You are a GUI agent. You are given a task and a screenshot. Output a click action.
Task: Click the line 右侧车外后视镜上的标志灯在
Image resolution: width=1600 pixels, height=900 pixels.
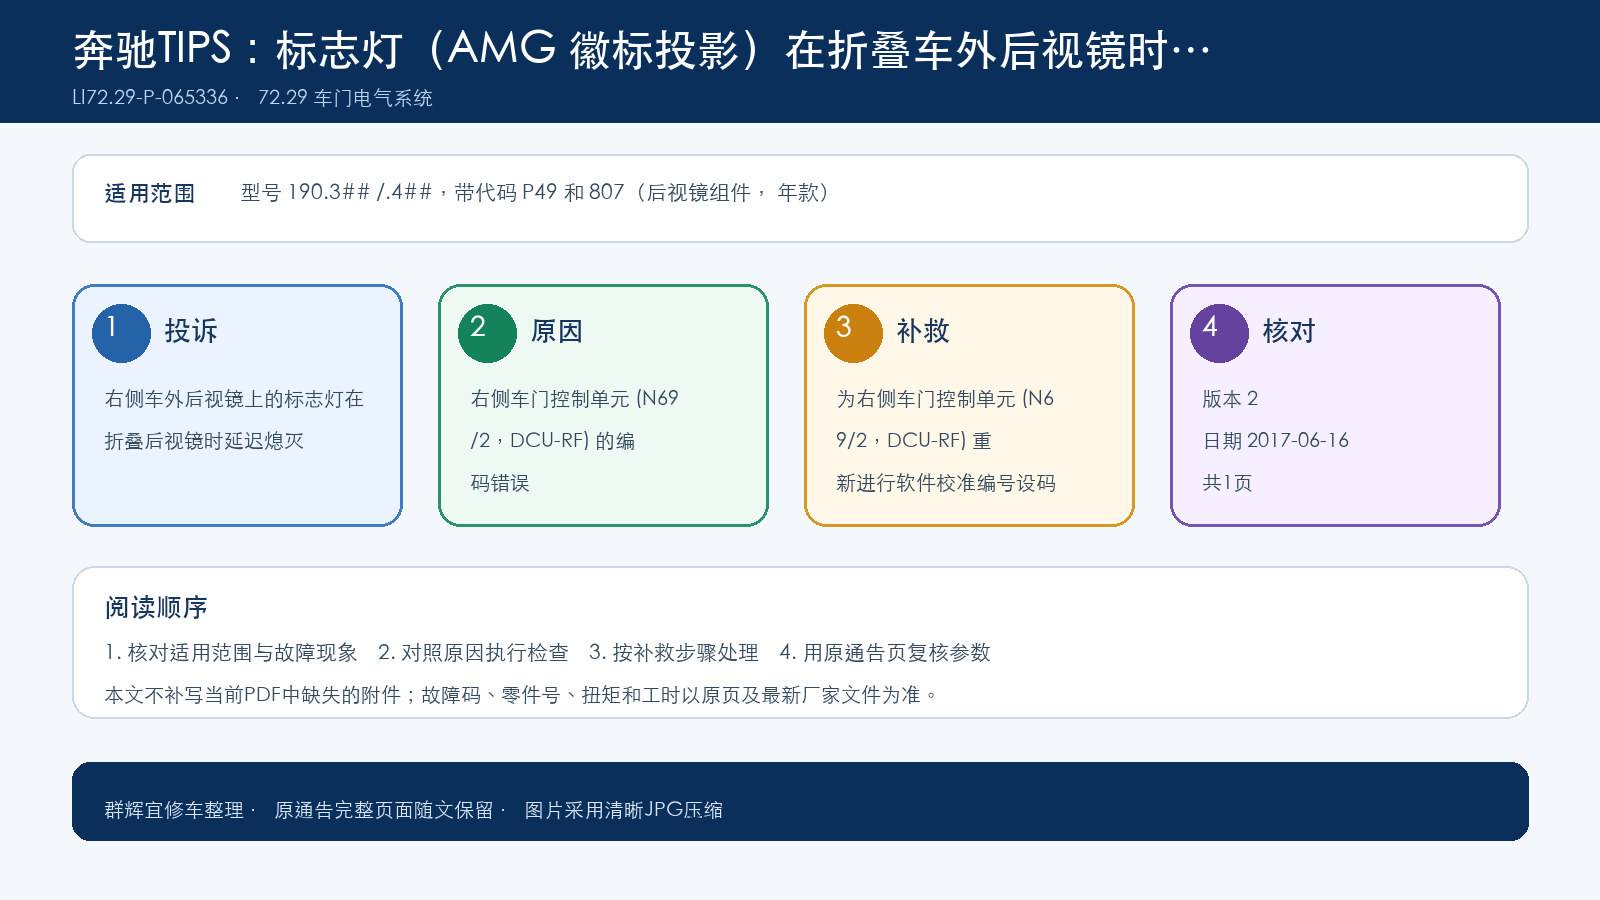point(234,399)
